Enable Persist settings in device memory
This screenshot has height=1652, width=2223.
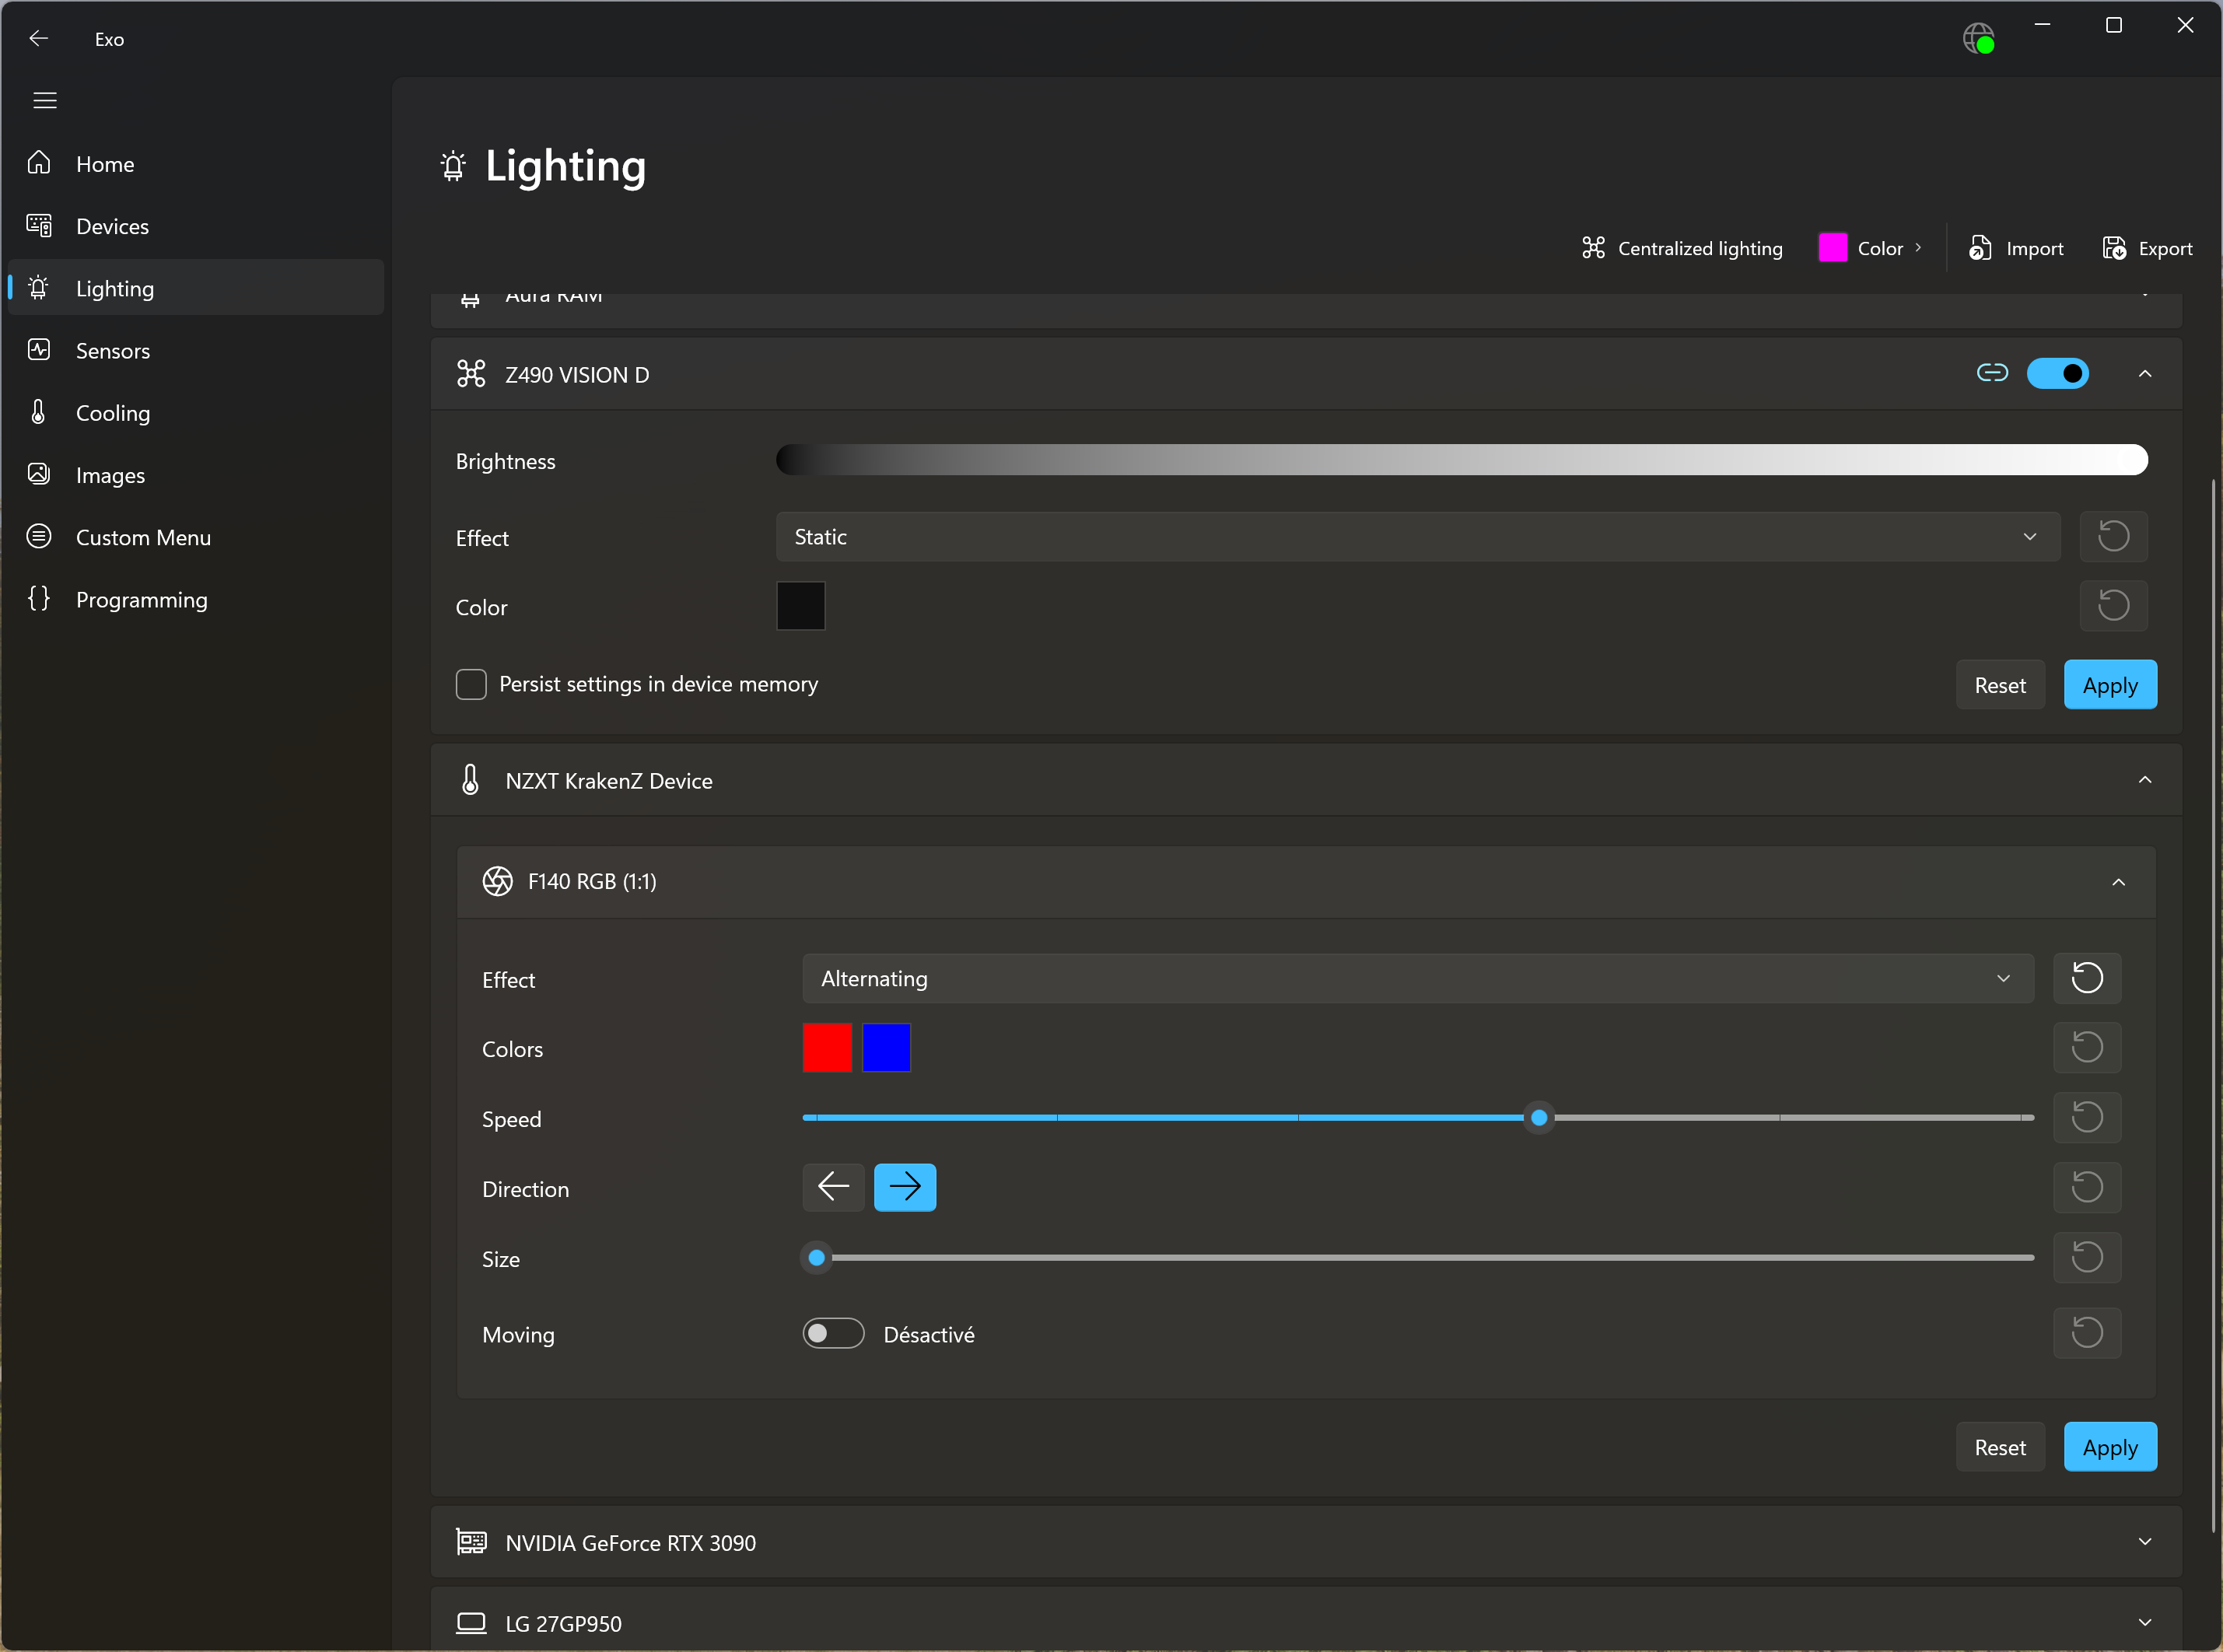471,684
